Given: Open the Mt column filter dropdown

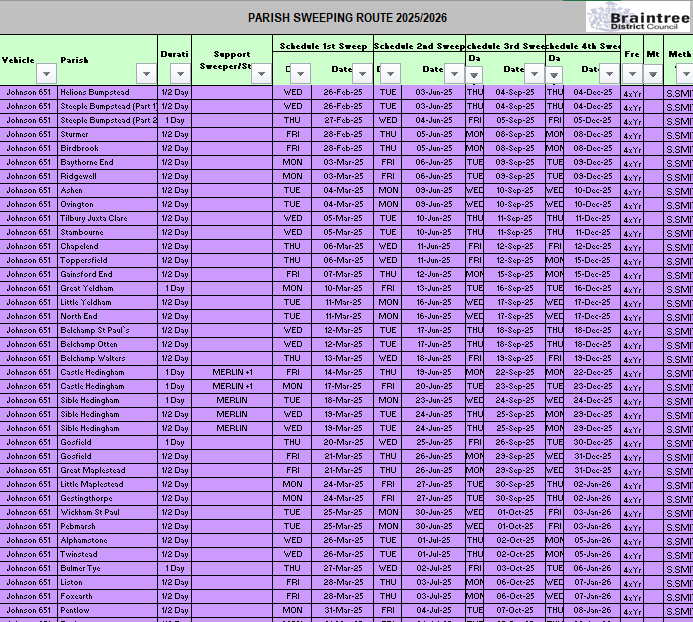Looking at the screenshot, I should (x=653, y=73).
